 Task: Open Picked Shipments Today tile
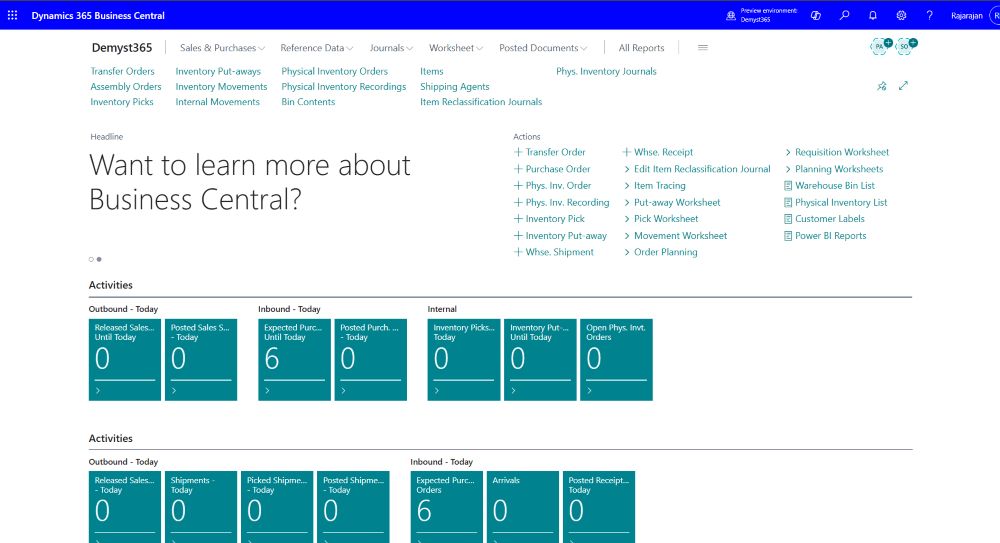coord(277,507)
